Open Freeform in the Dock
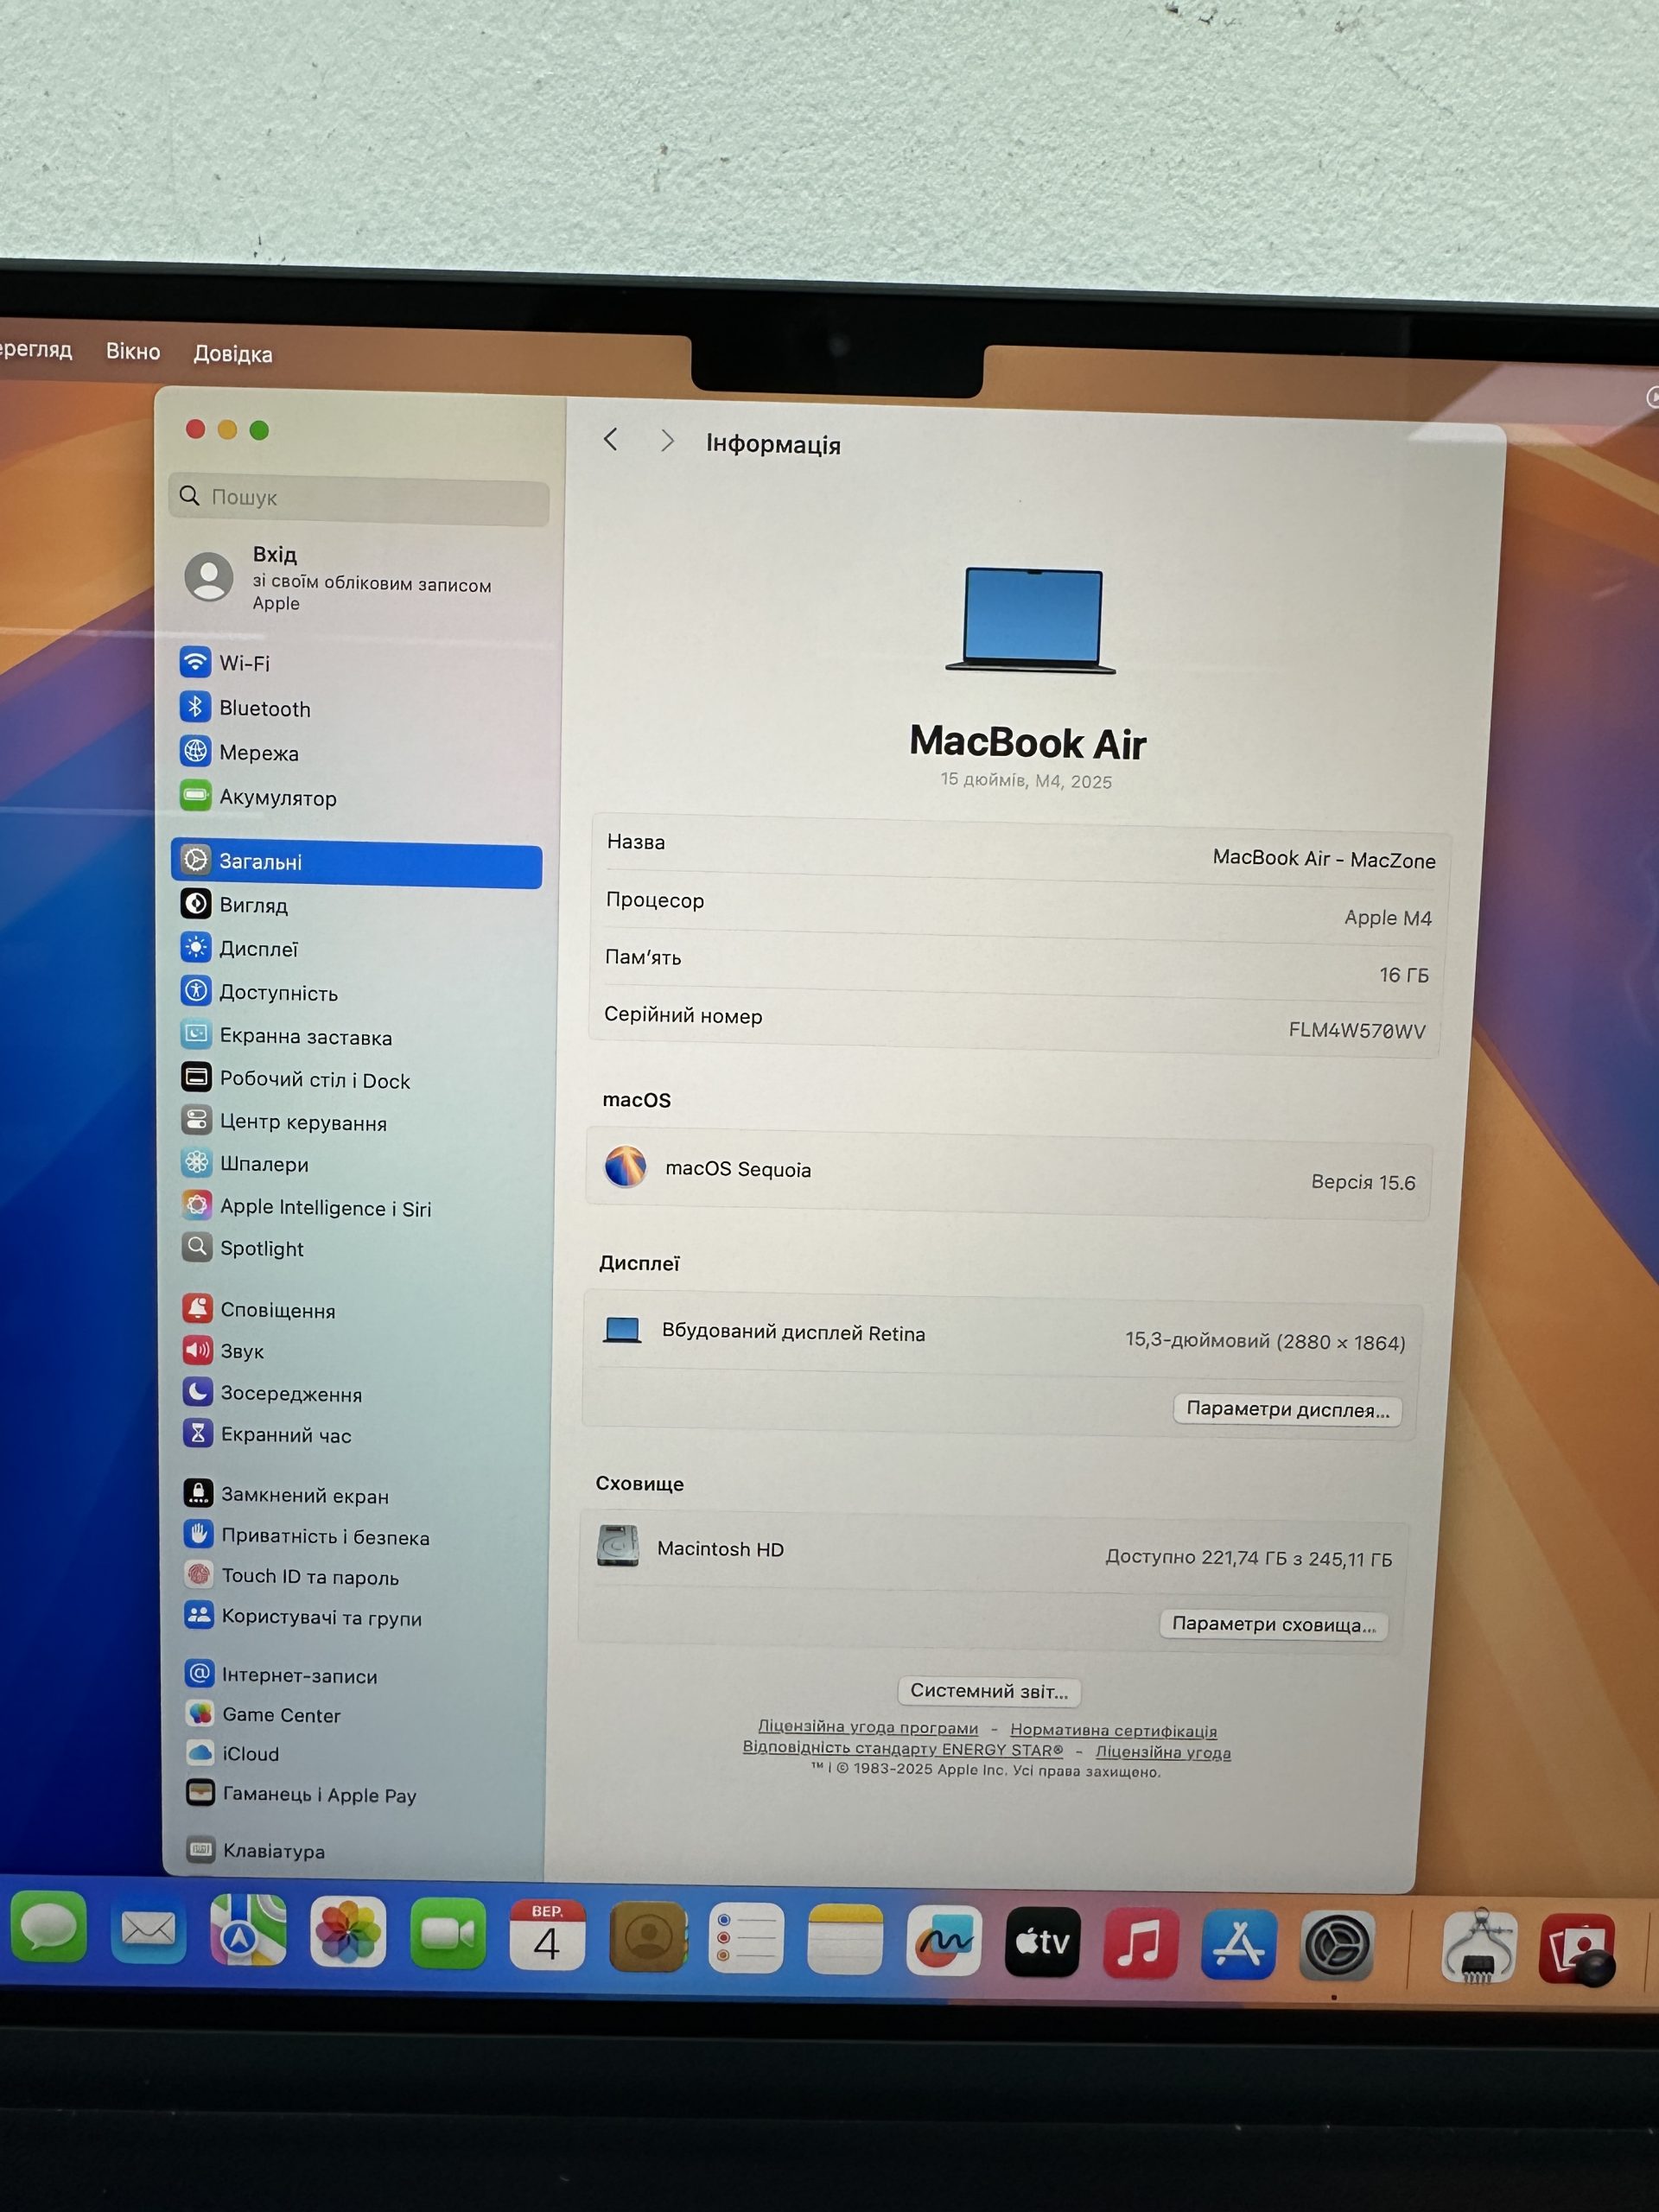This screenshot has width=1659, height=2212. point(944,1940)
